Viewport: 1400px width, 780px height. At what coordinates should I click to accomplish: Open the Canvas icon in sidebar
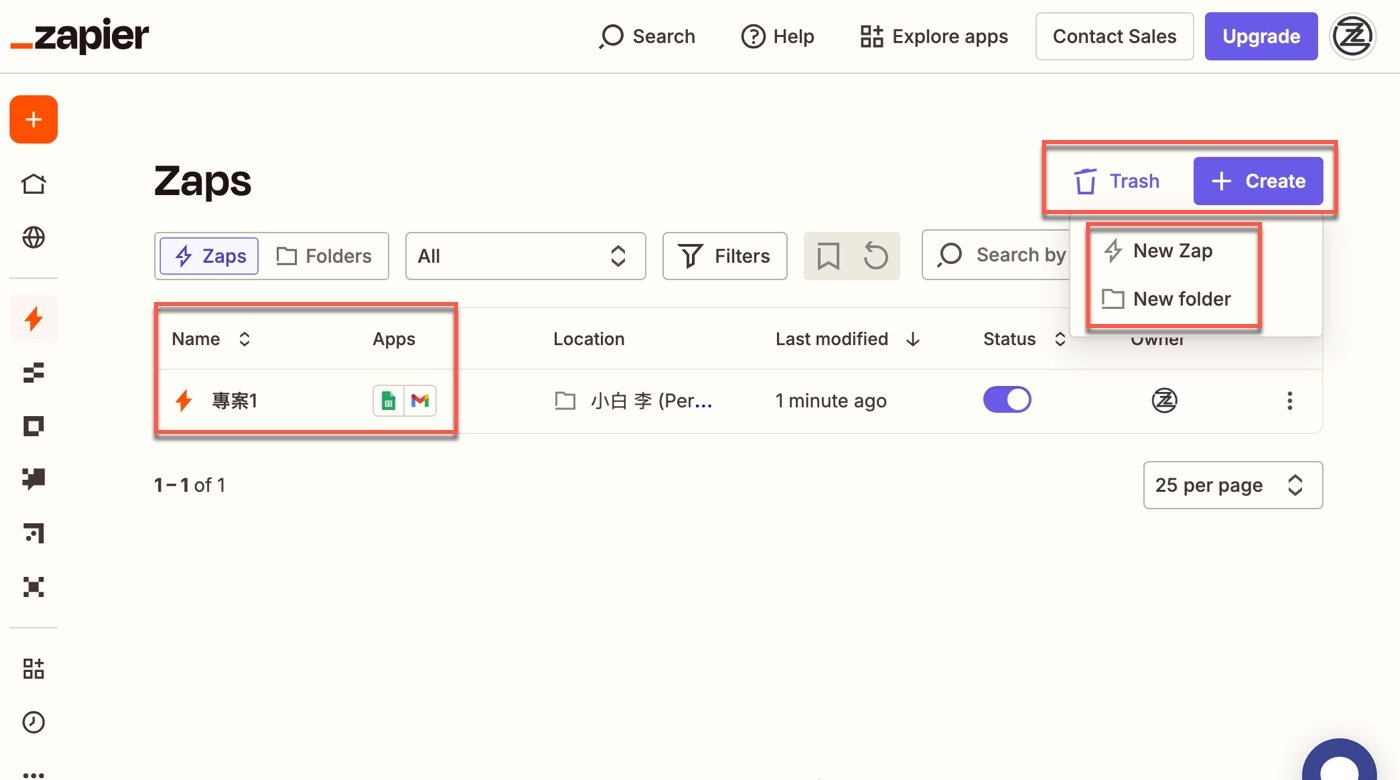click(34, 533)
